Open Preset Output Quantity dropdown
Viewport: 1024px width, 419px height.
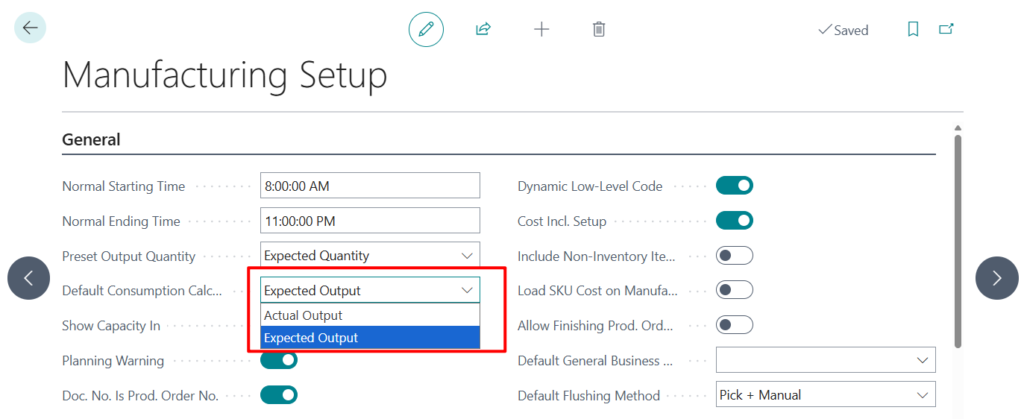pos(370,256)
